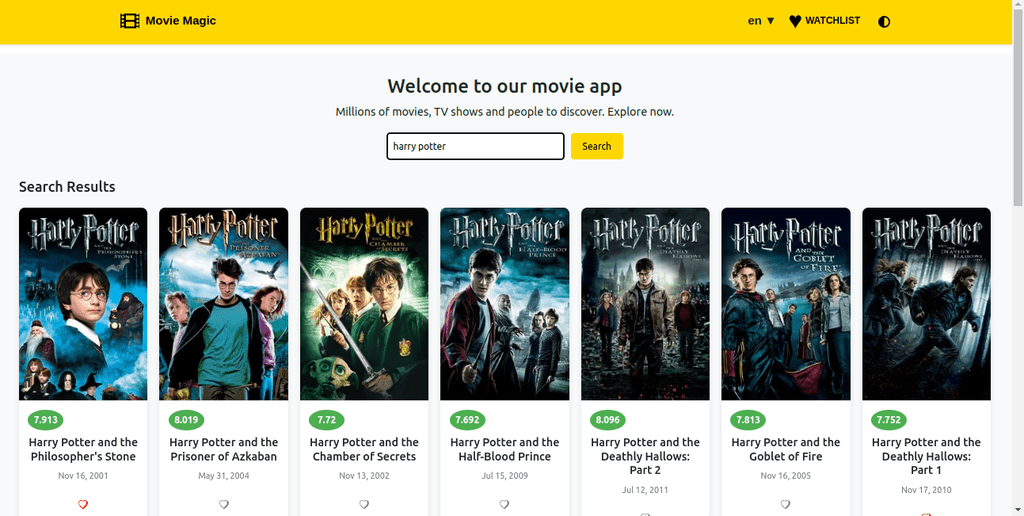Screen dimensions: 1024x516
Task: Click the yellow Search button
Action: (597, 146)
